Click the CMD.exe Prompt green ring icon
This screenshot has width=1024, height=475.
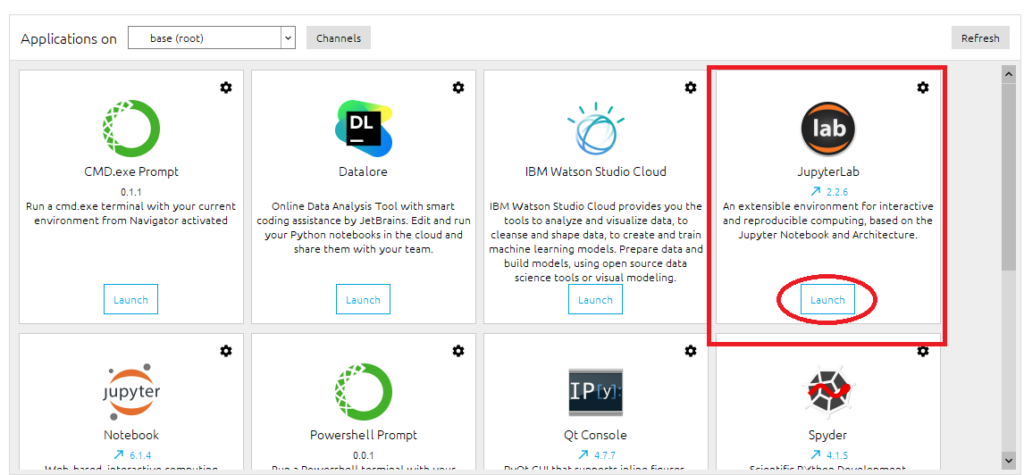[131, 126]
